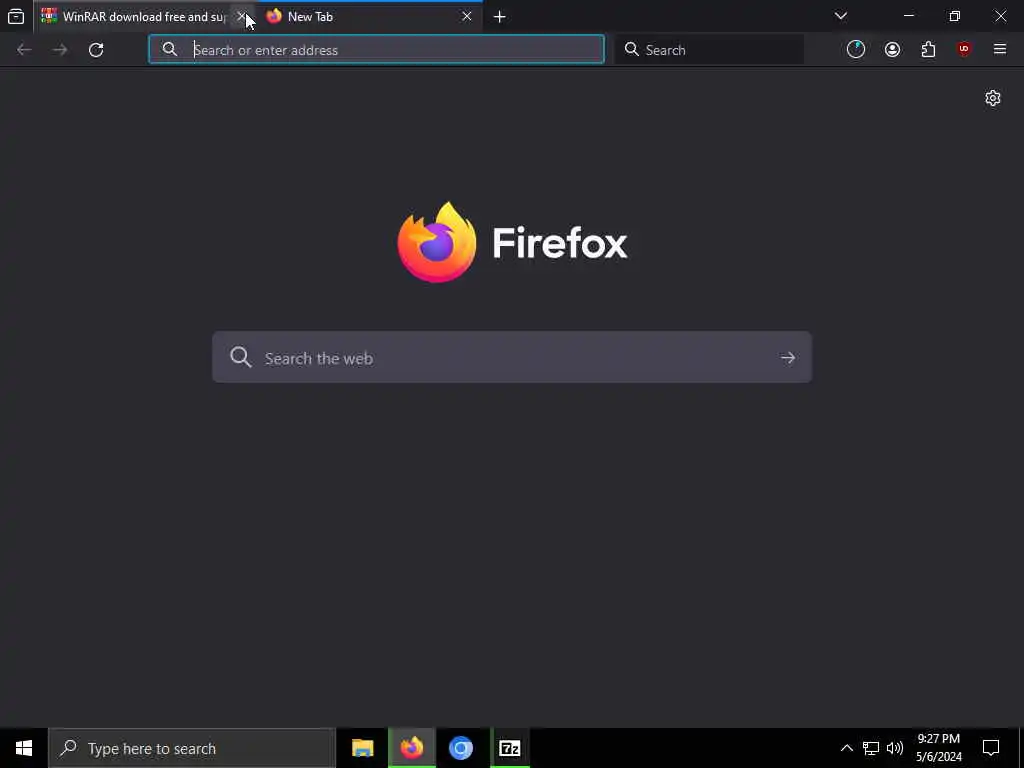
Task: Open the Extensions puzzle-piece menu
Action: [x=928, y=50]
